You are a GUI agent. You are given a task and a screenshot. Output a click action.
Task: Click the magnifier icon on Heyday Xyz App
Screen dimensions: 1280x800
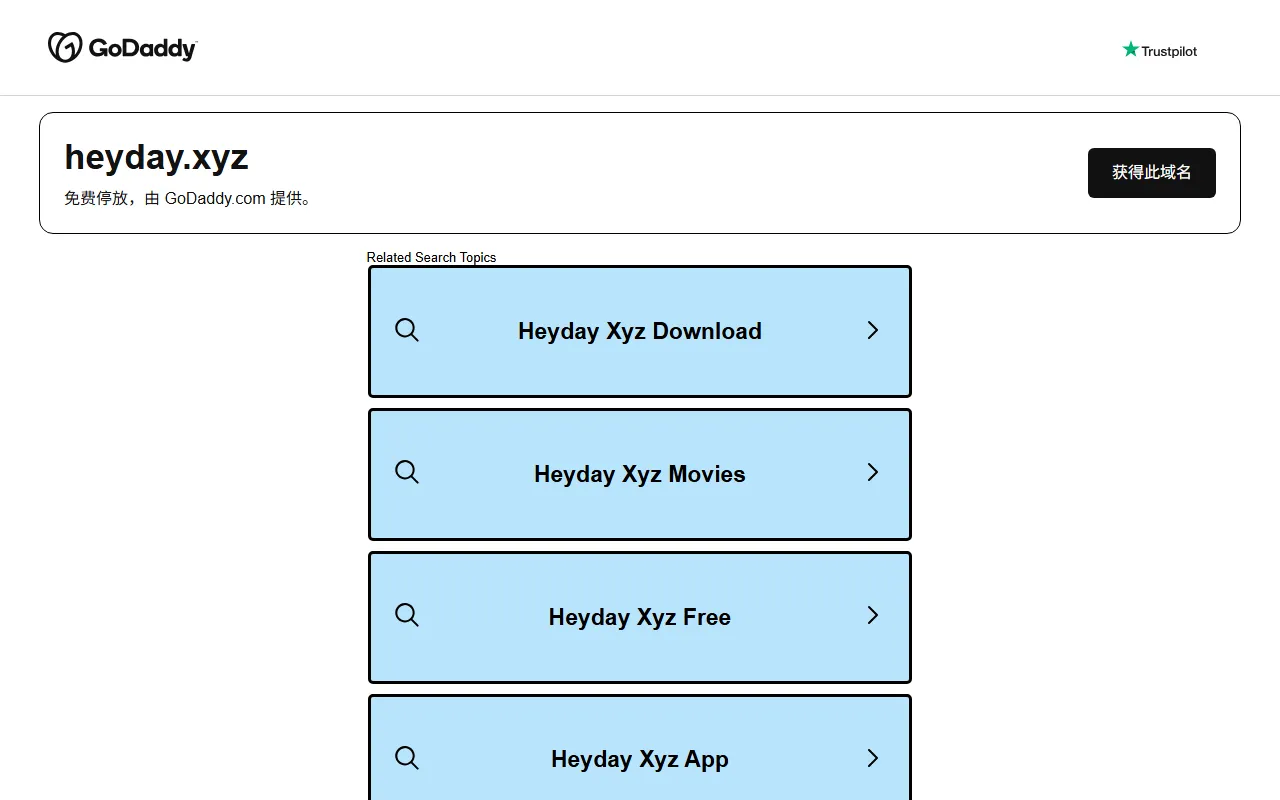(407, 758)
